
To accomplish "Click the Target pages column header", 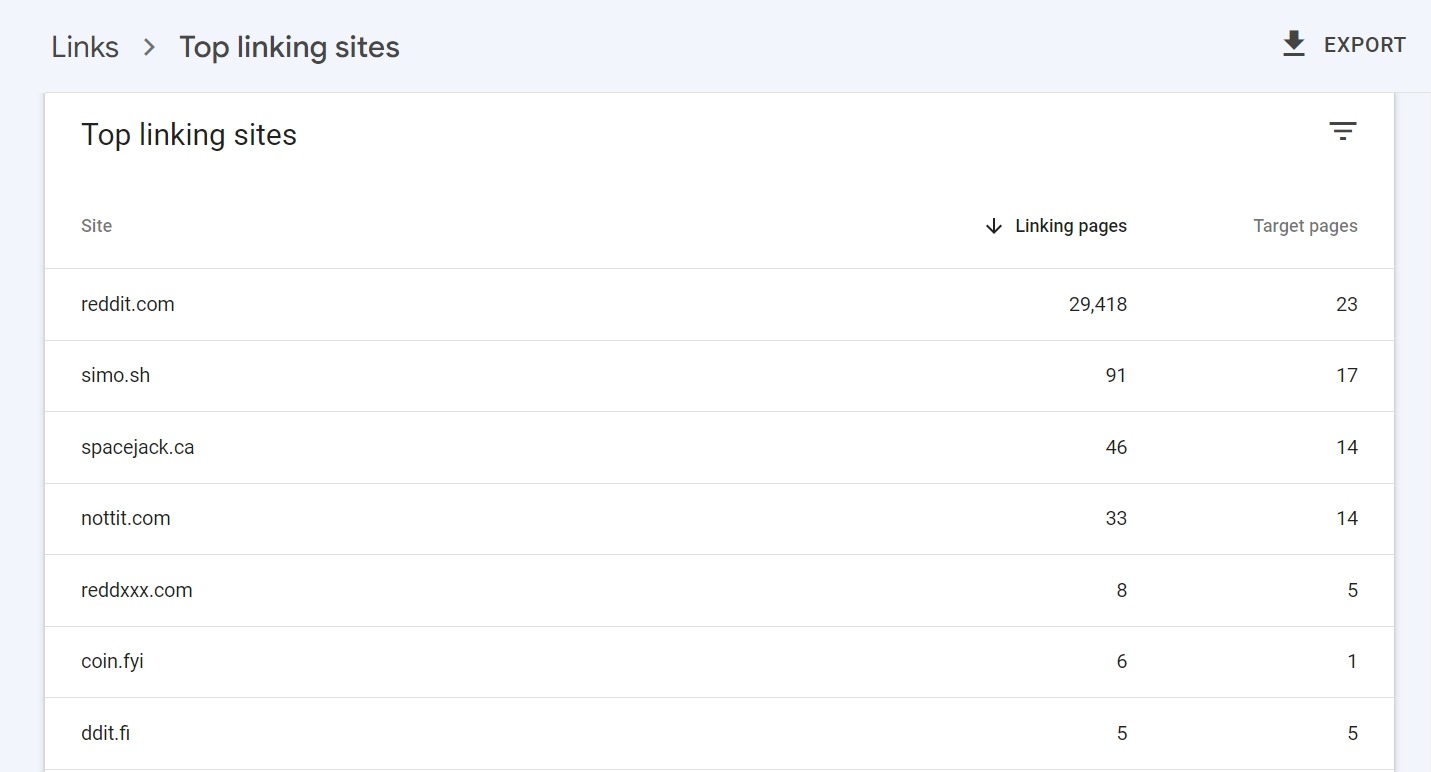I will pos(1305,226).
